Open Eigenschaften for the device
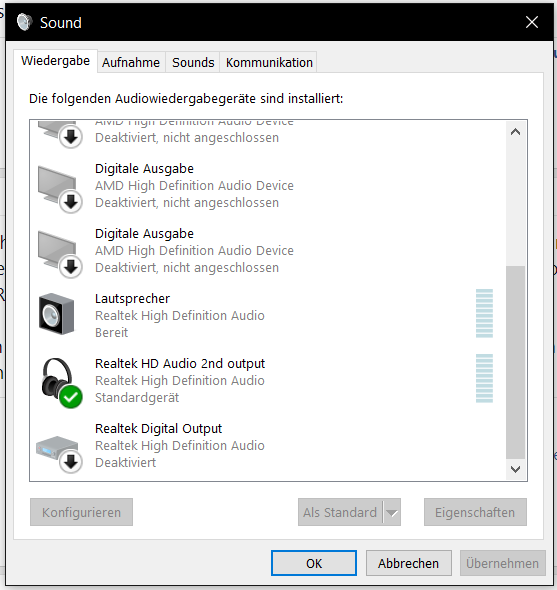 475,512
